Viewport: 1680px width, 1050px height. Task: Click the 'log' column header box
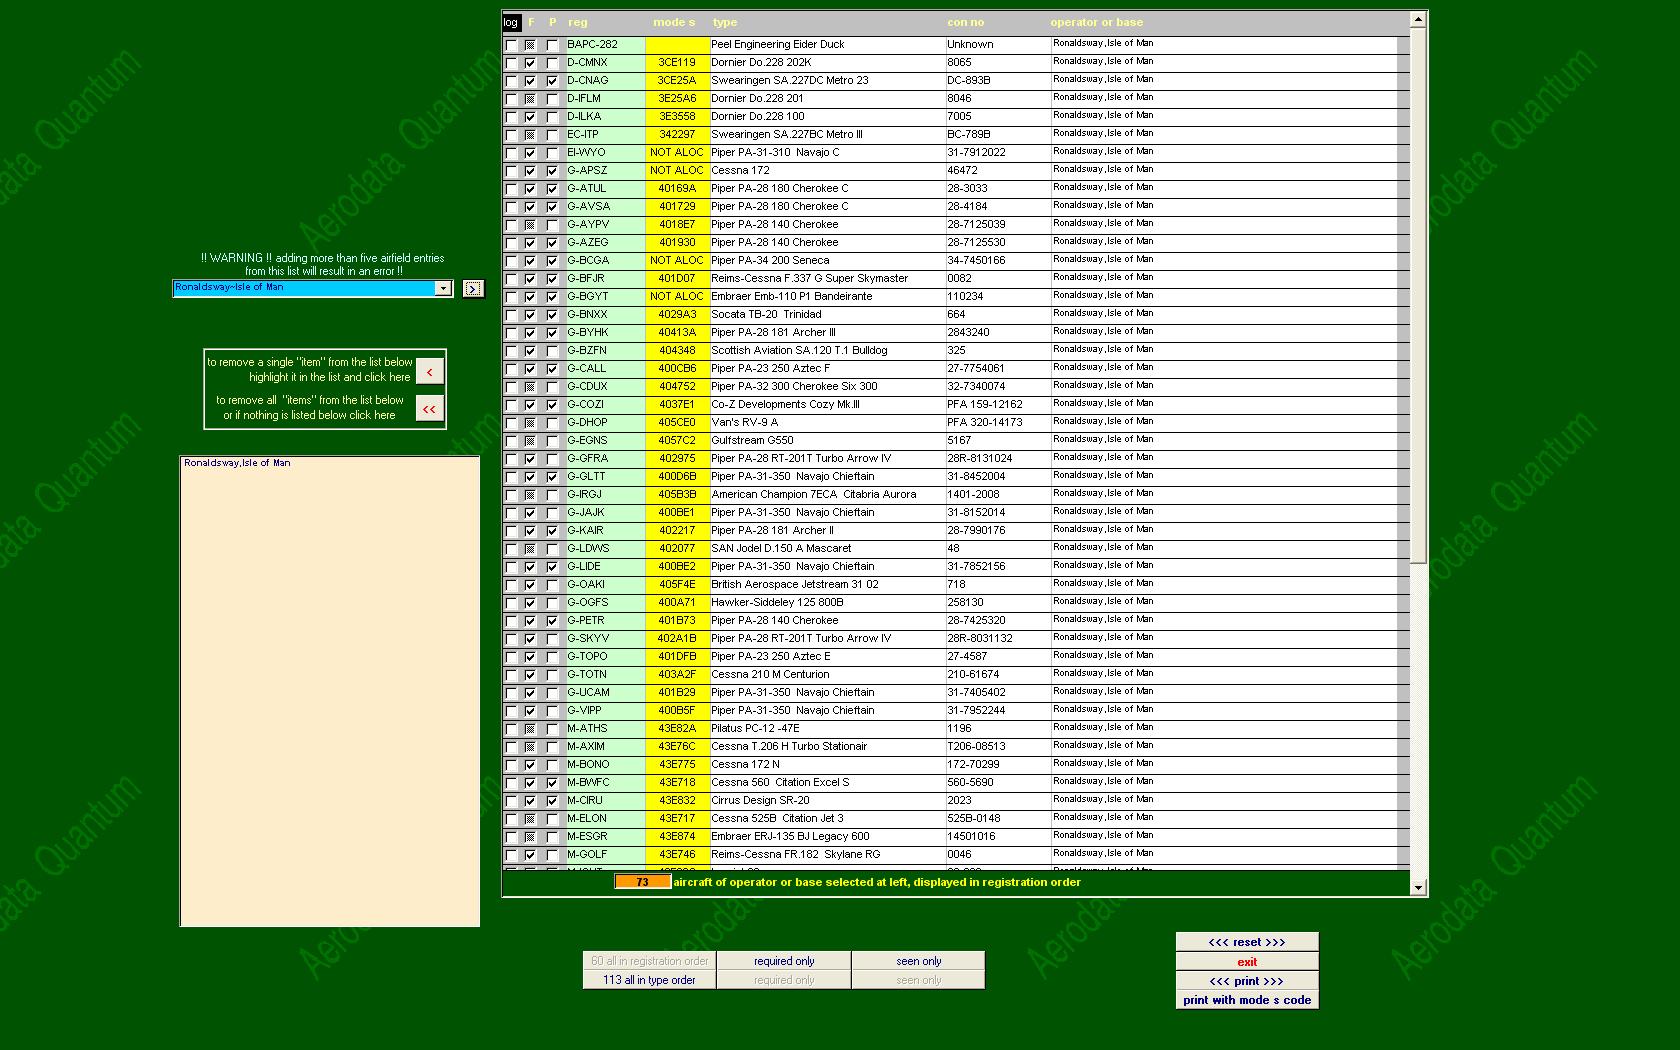pos(511,22)
